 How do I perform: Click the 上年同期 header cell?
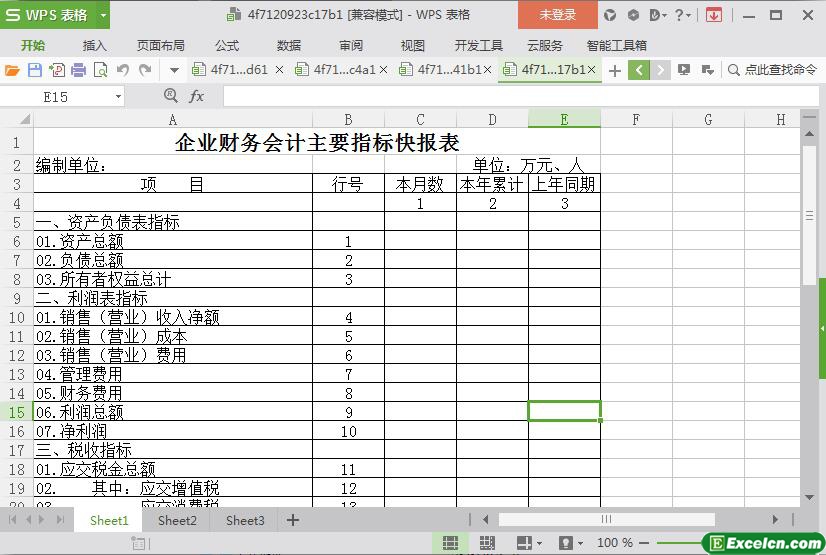click(x=564, y=184)
